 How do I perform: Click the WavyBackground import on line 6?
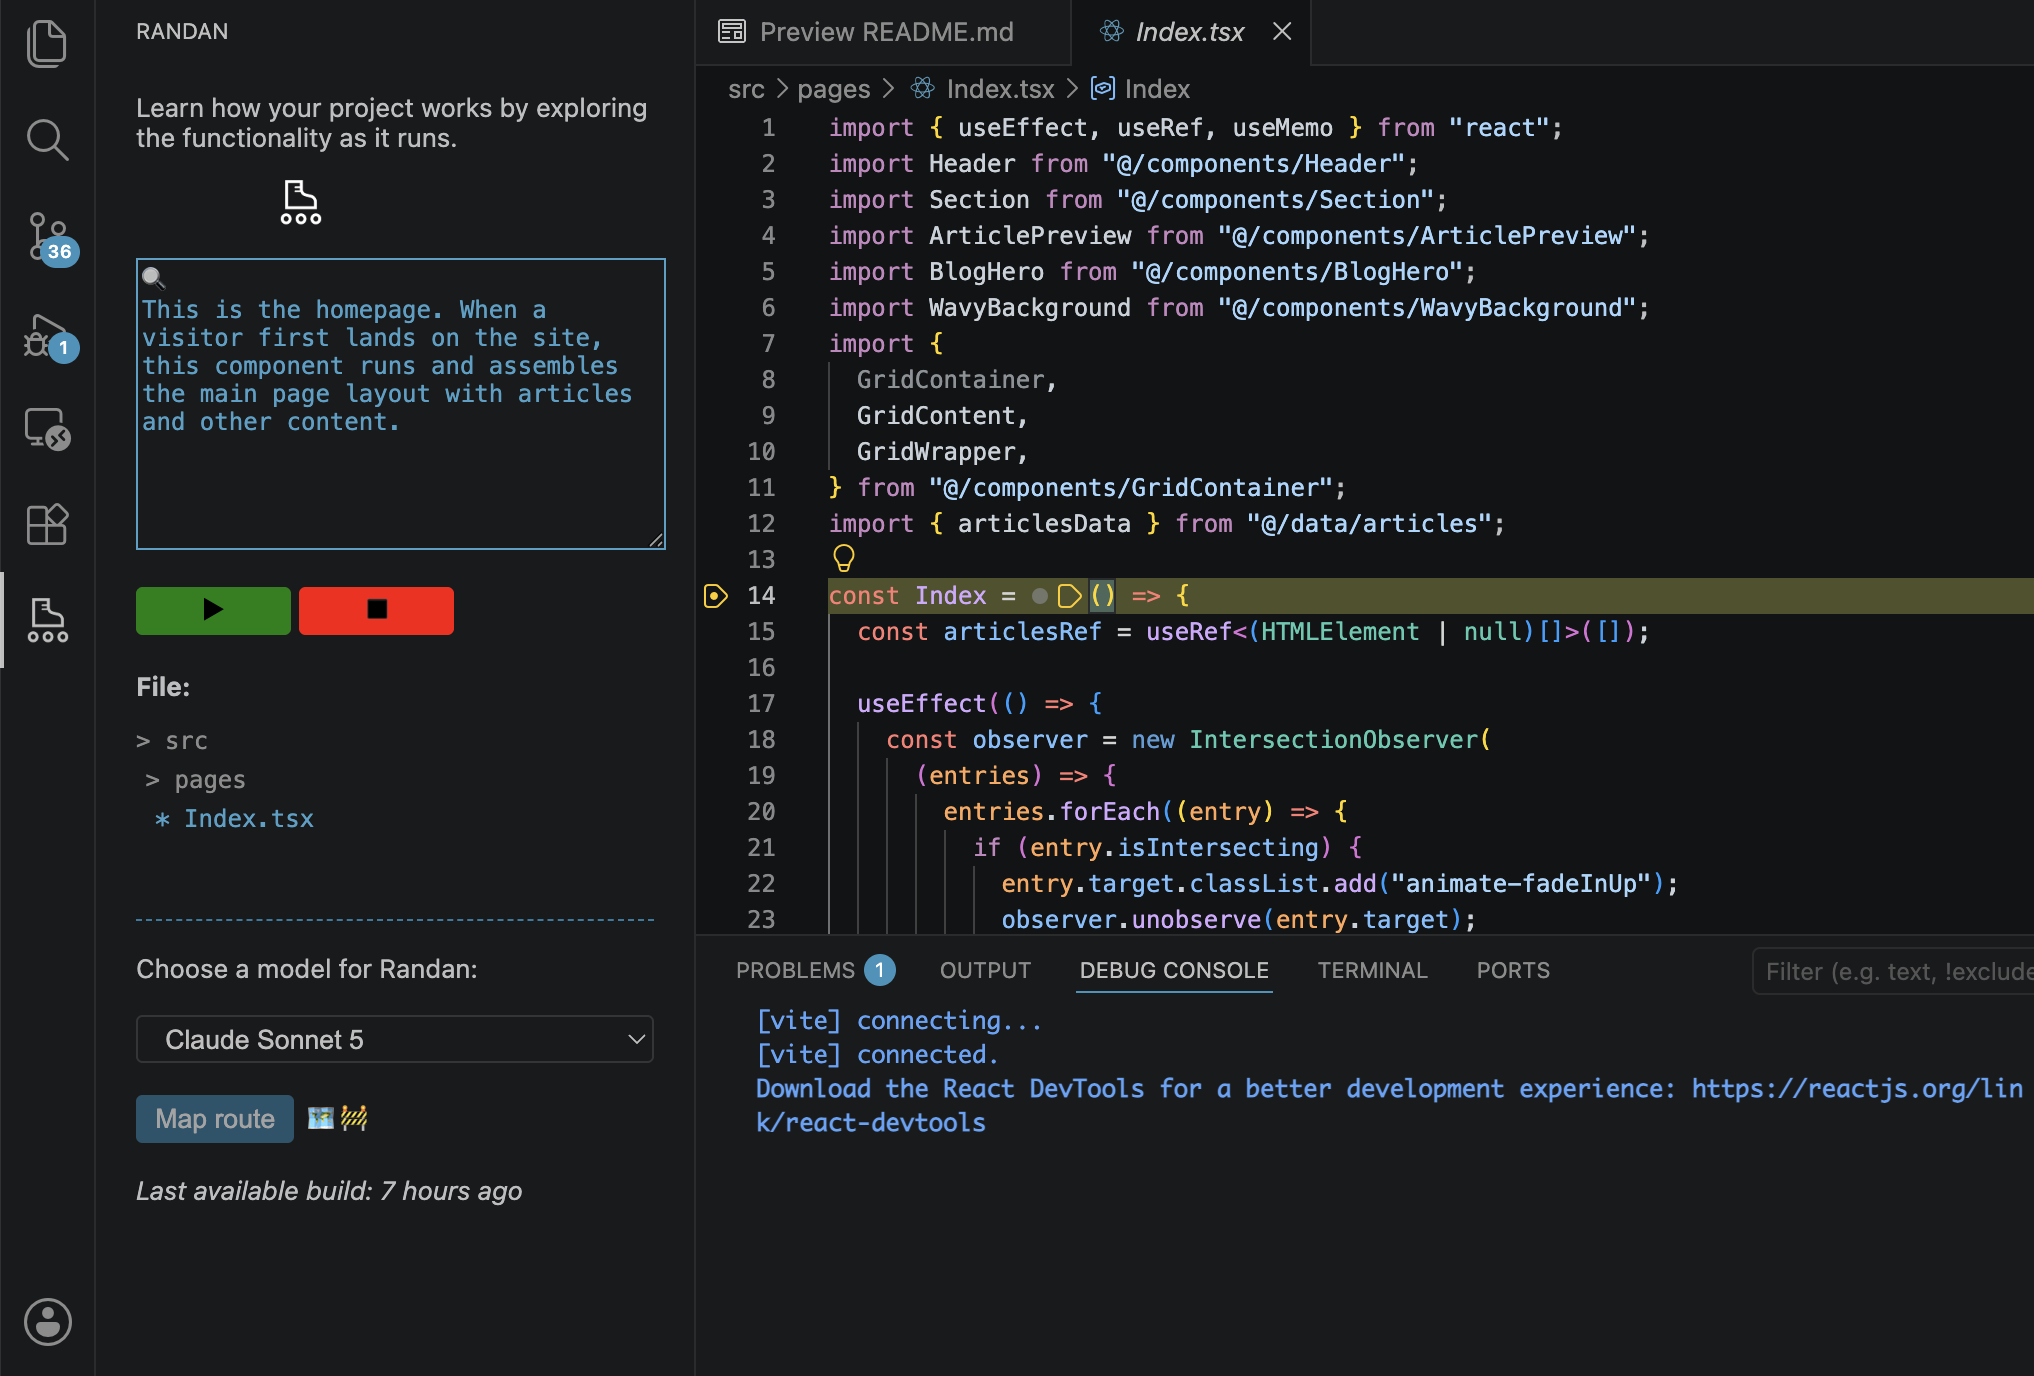1029,308
